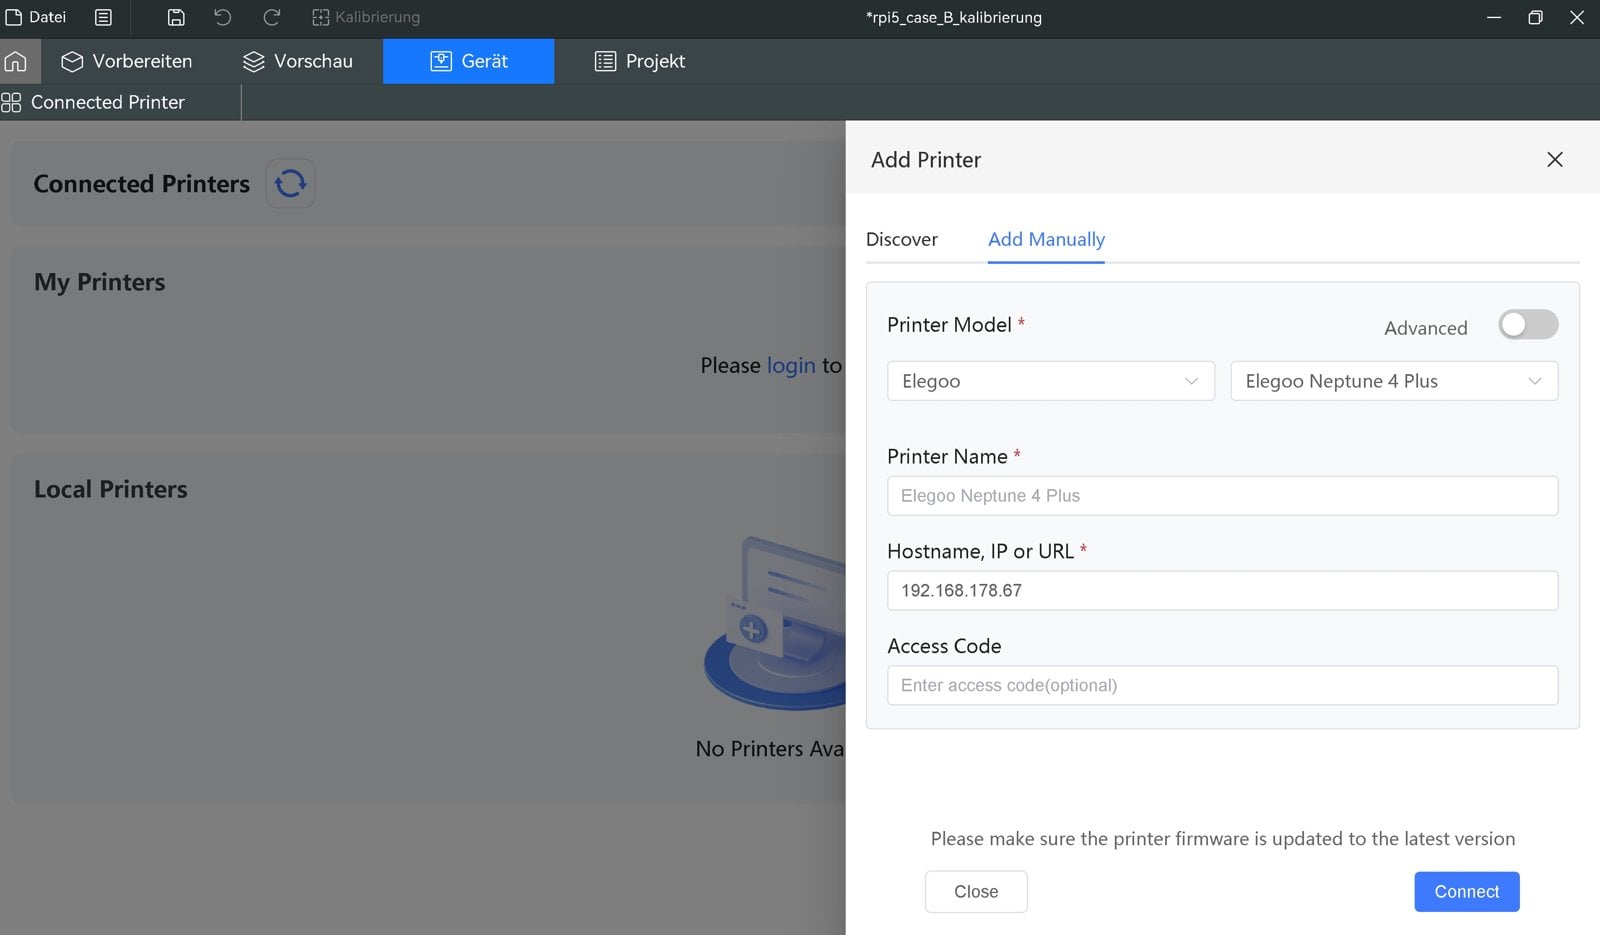Click the firmware update notice text

coord(1222,839)
